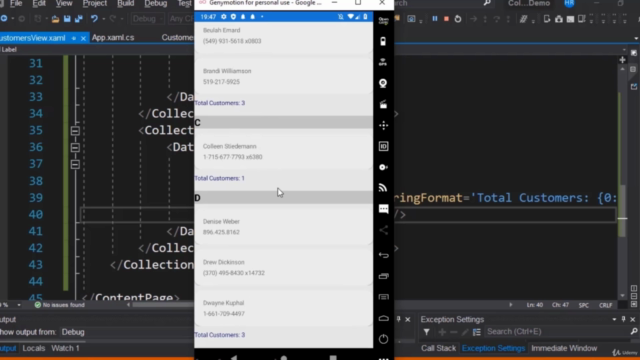Click the C group header in emulator
The height and width of the screenshot is (360, 640).
click(x=283, y=122)
